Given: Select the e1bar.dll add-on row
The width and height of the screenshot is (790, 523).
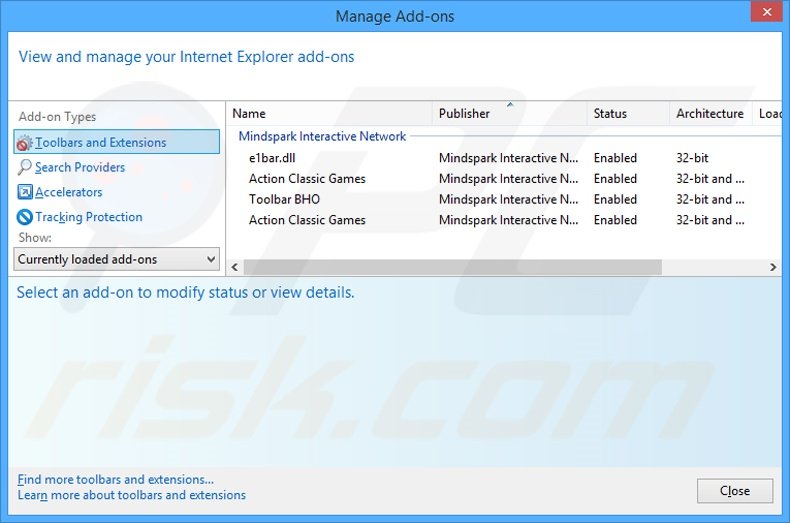Looking at the screenshot, I should pyautogui.click(x=504, y=158).
